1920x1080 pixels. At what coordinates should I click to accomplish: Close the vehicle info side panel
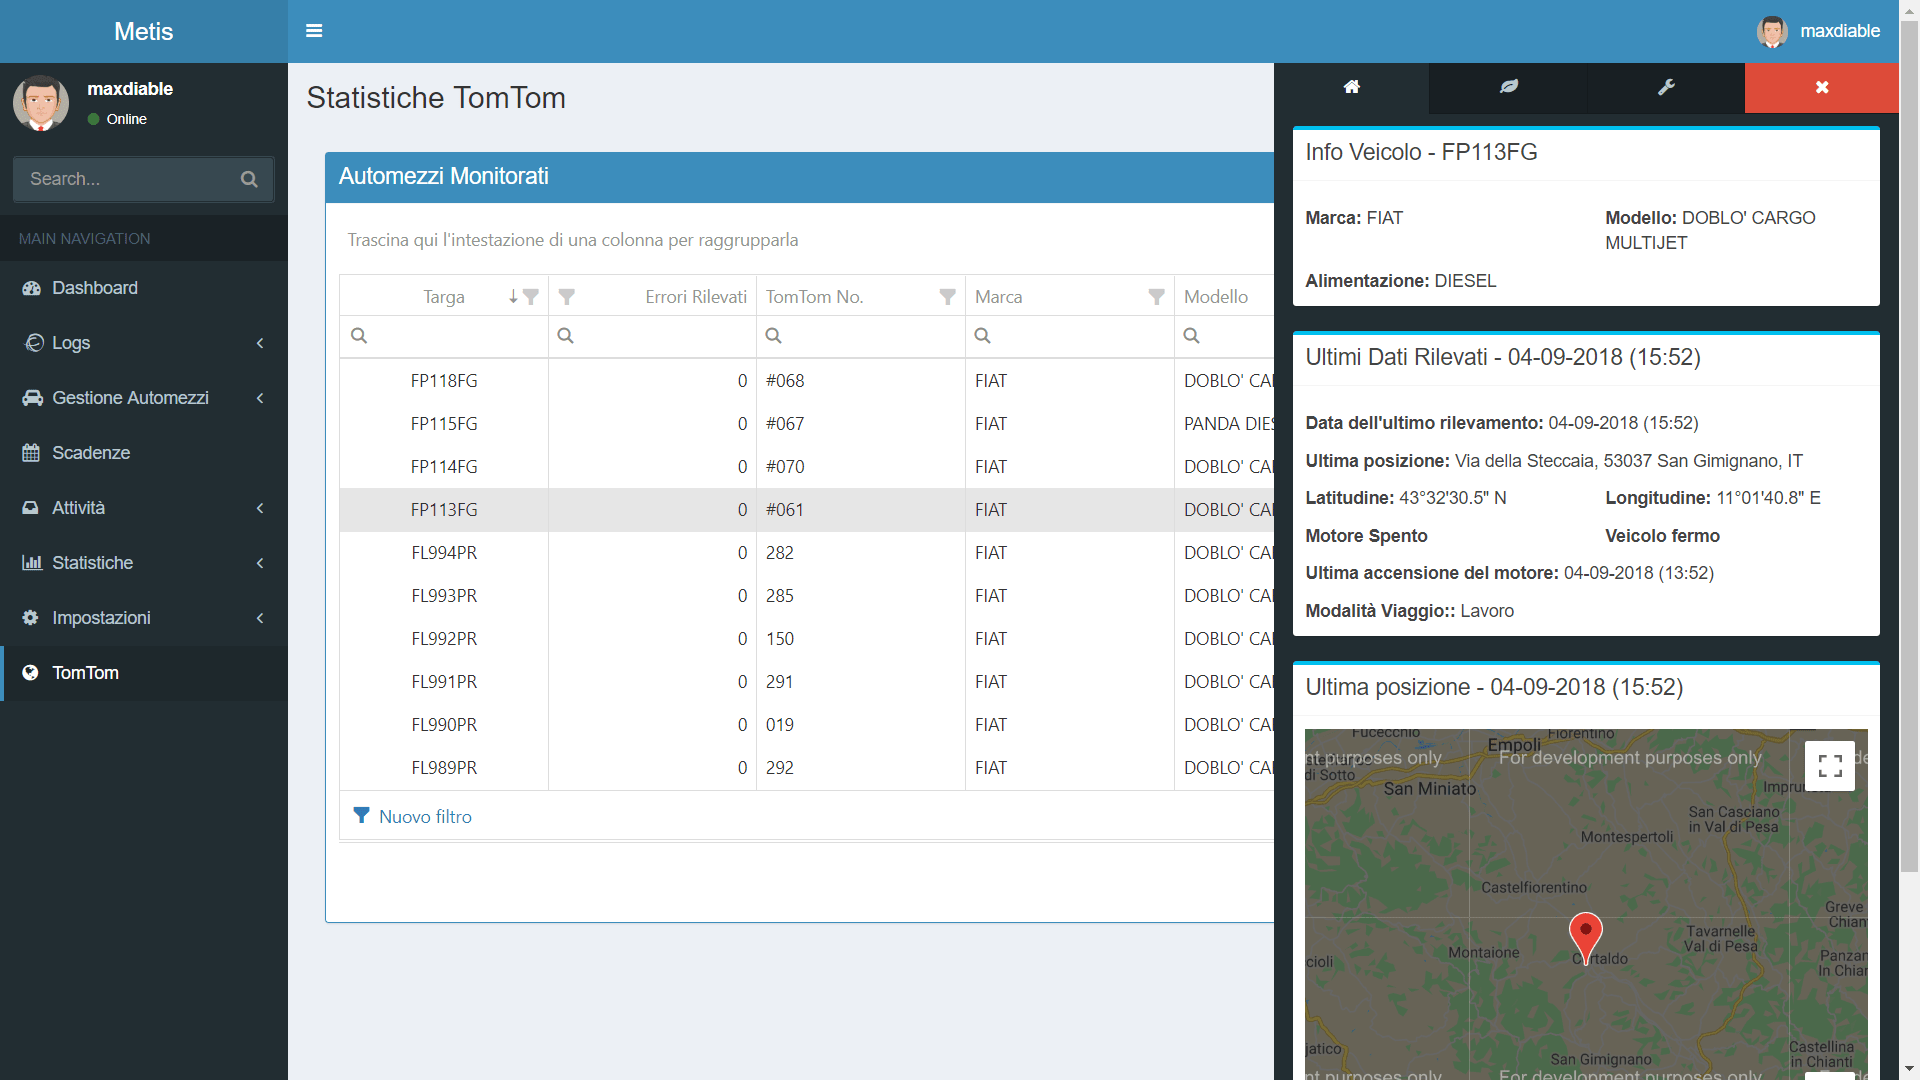(x=1821, y=87)
